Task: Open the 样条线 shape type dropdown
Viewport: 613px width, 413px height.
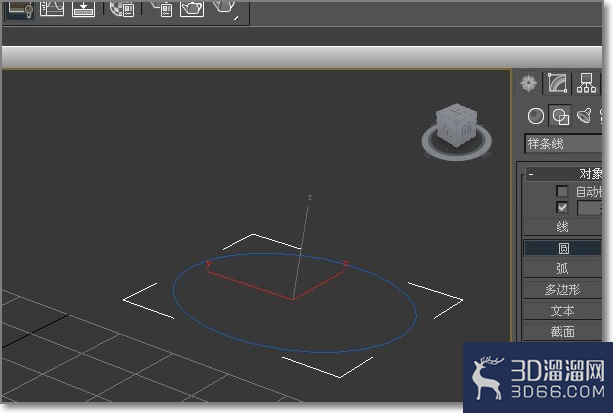Action: click(x=563, y=144)
